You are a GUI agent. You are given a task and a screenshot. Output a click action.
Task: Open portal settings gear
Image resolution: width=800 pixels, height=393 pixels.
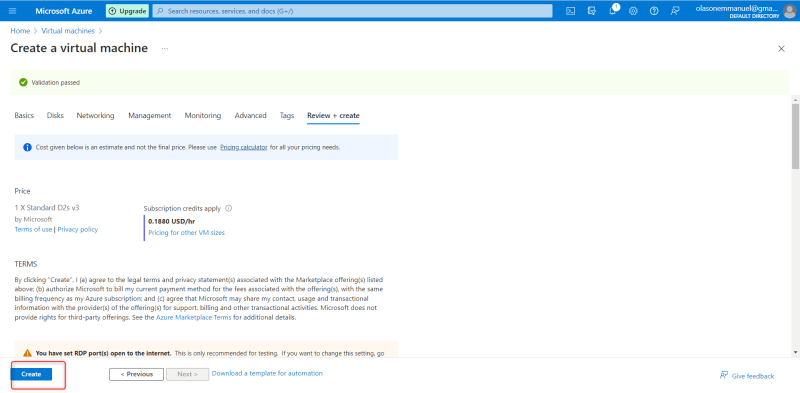(633, 11)
